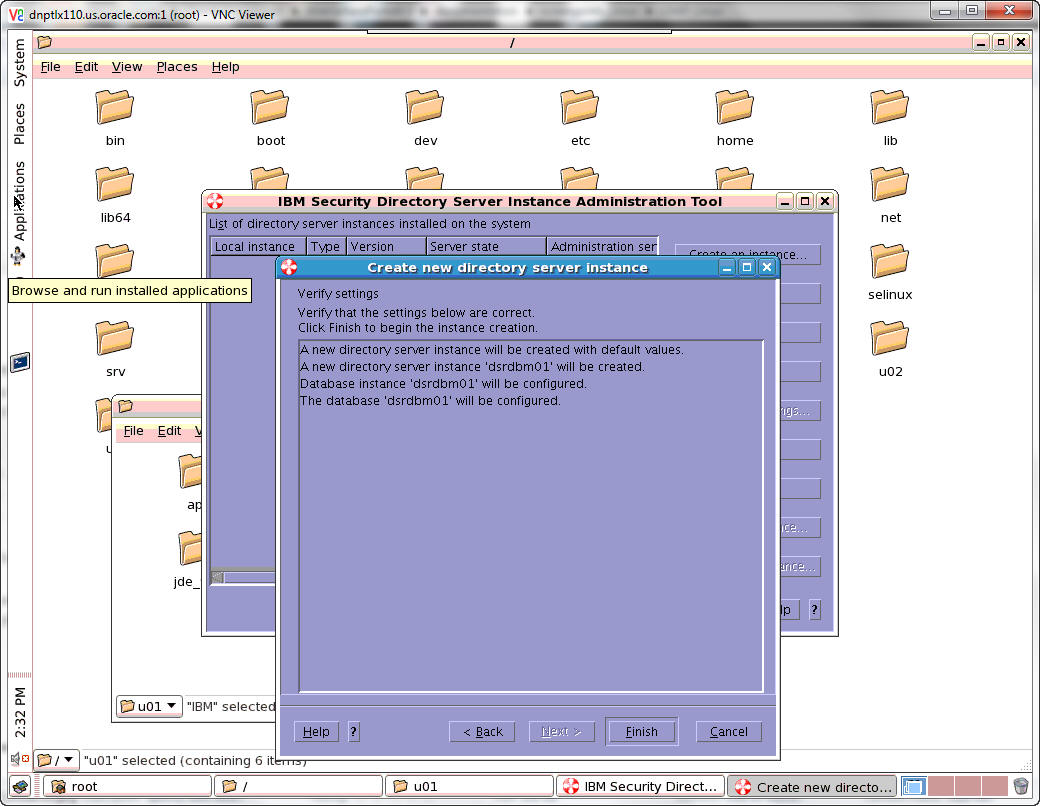Click text "Database instance 'dsrdbm01' will be configured."

coord(443,384)
